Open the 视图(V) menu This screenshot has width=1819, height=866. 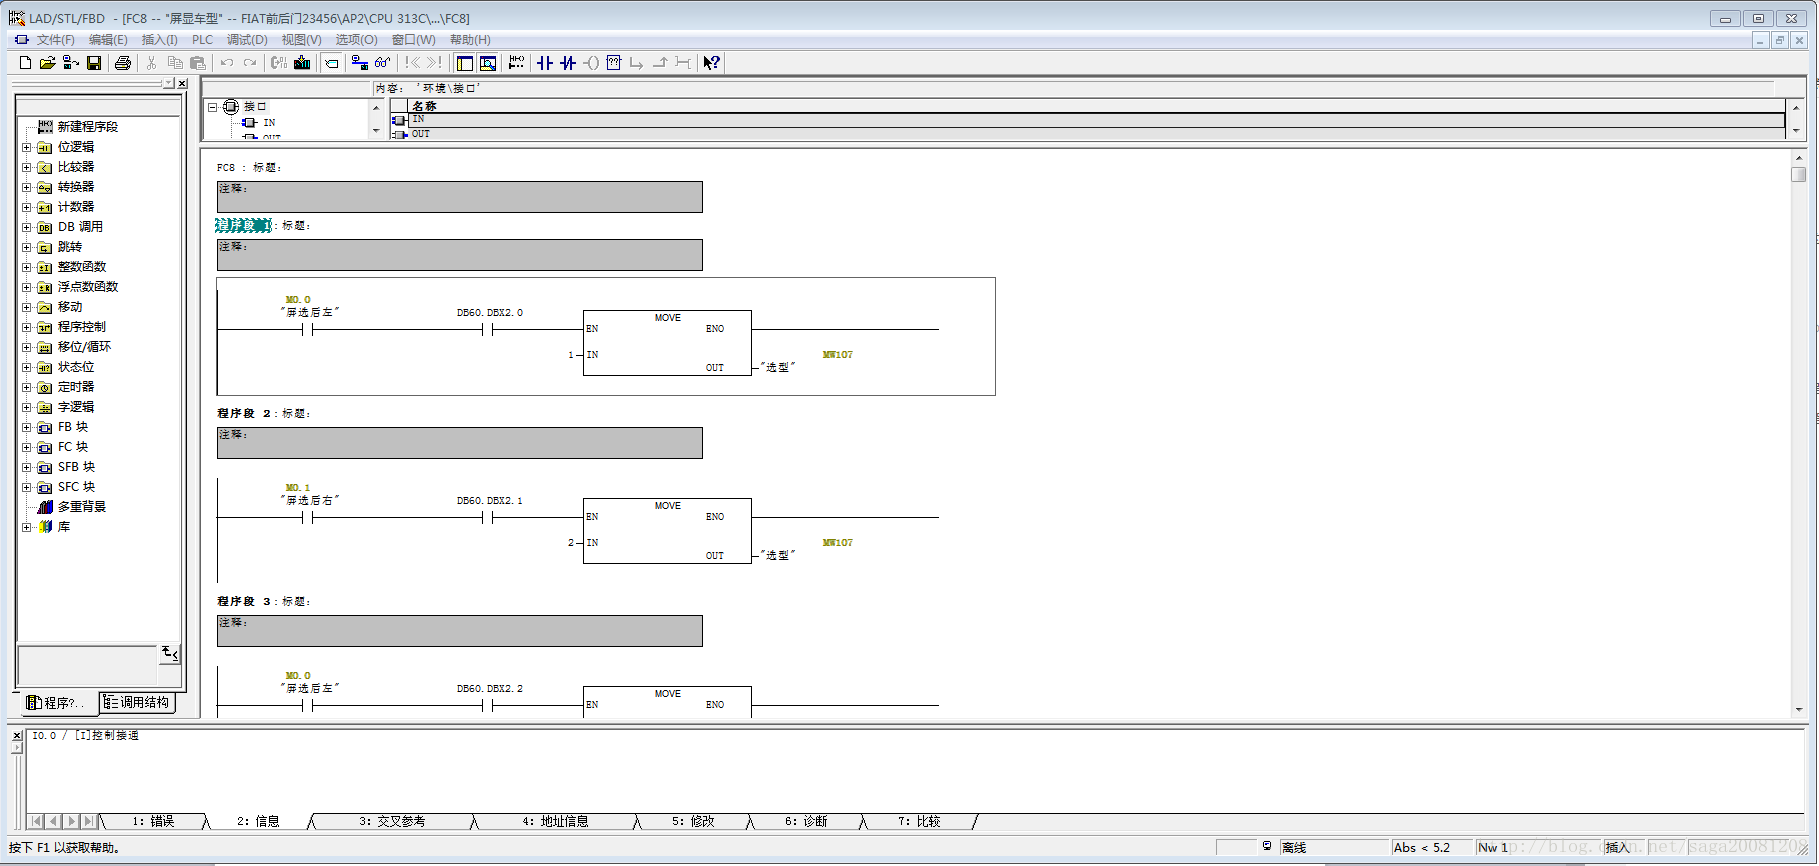pyautogui.click(x=301, y=40)
